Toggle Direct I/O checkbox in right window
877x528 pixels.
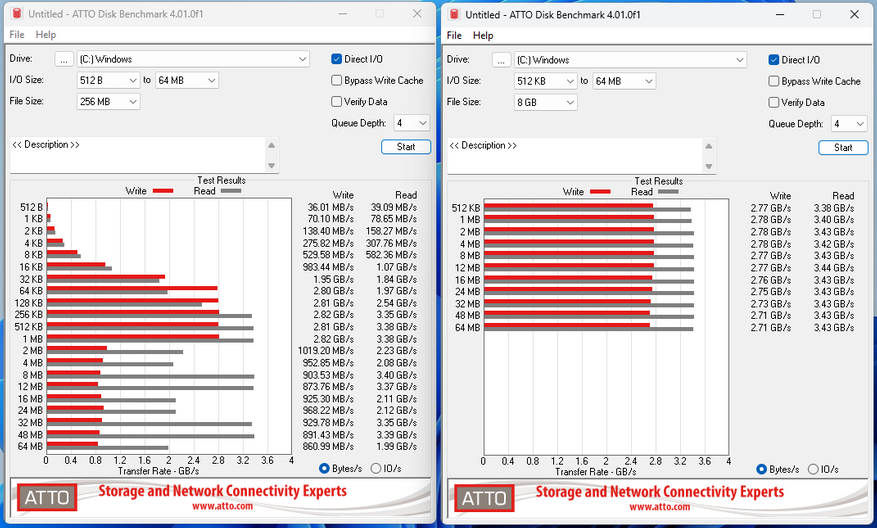point(774,60)
